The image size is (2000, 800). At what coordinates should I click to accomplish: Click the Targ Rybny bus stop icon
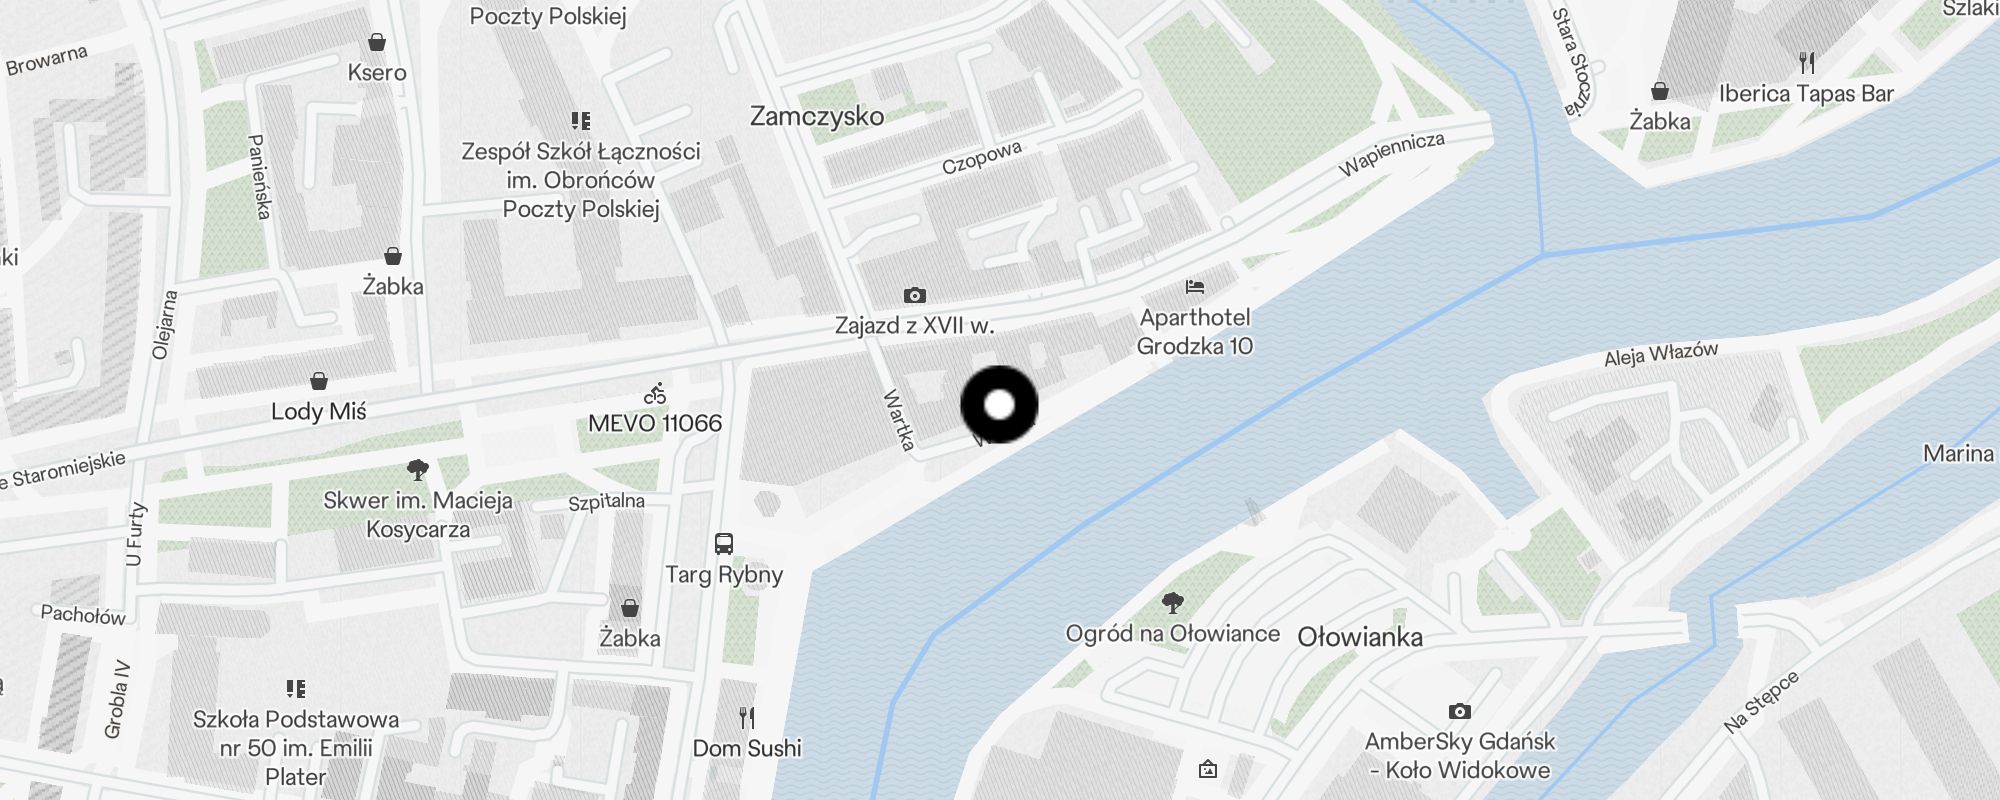pyautogui.click(x=724, y=544)
